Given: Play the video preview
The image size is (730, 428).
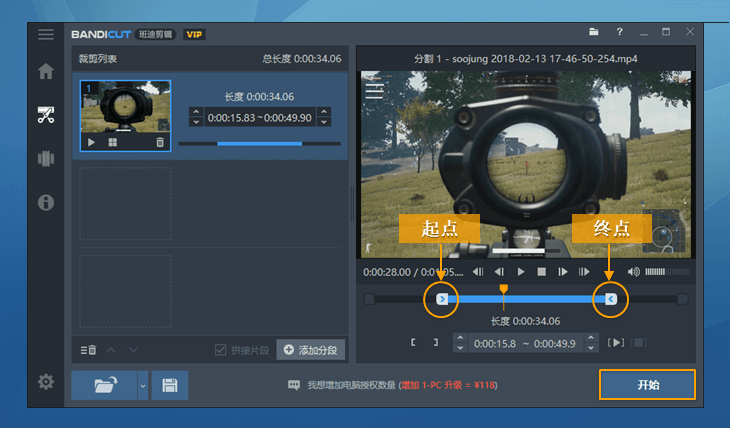Looking at the screenshot, I should click(x=520, y=272).
